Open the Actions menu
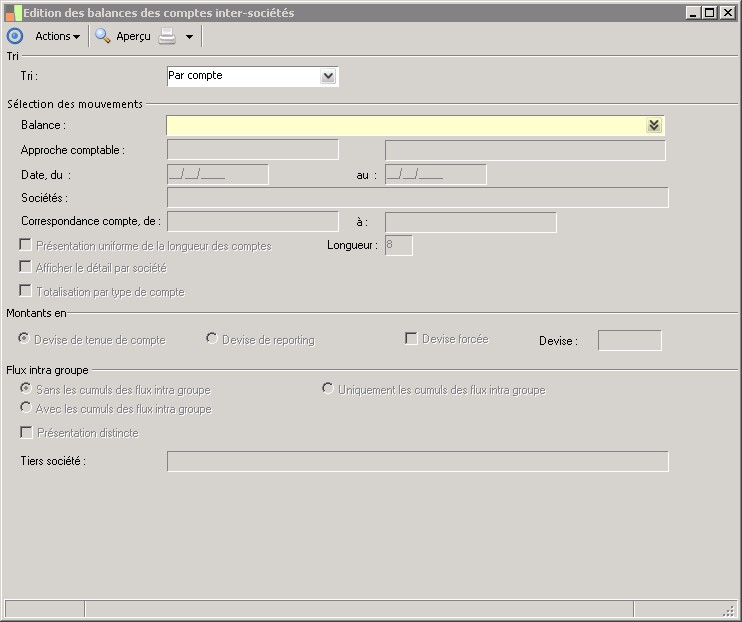 (57, 36)
